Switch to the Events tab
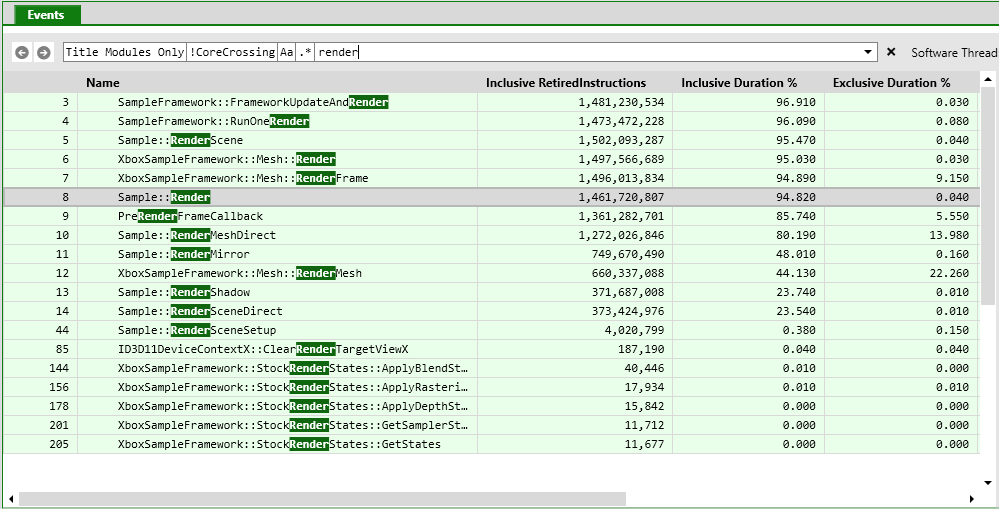 (x=45, y=15)
